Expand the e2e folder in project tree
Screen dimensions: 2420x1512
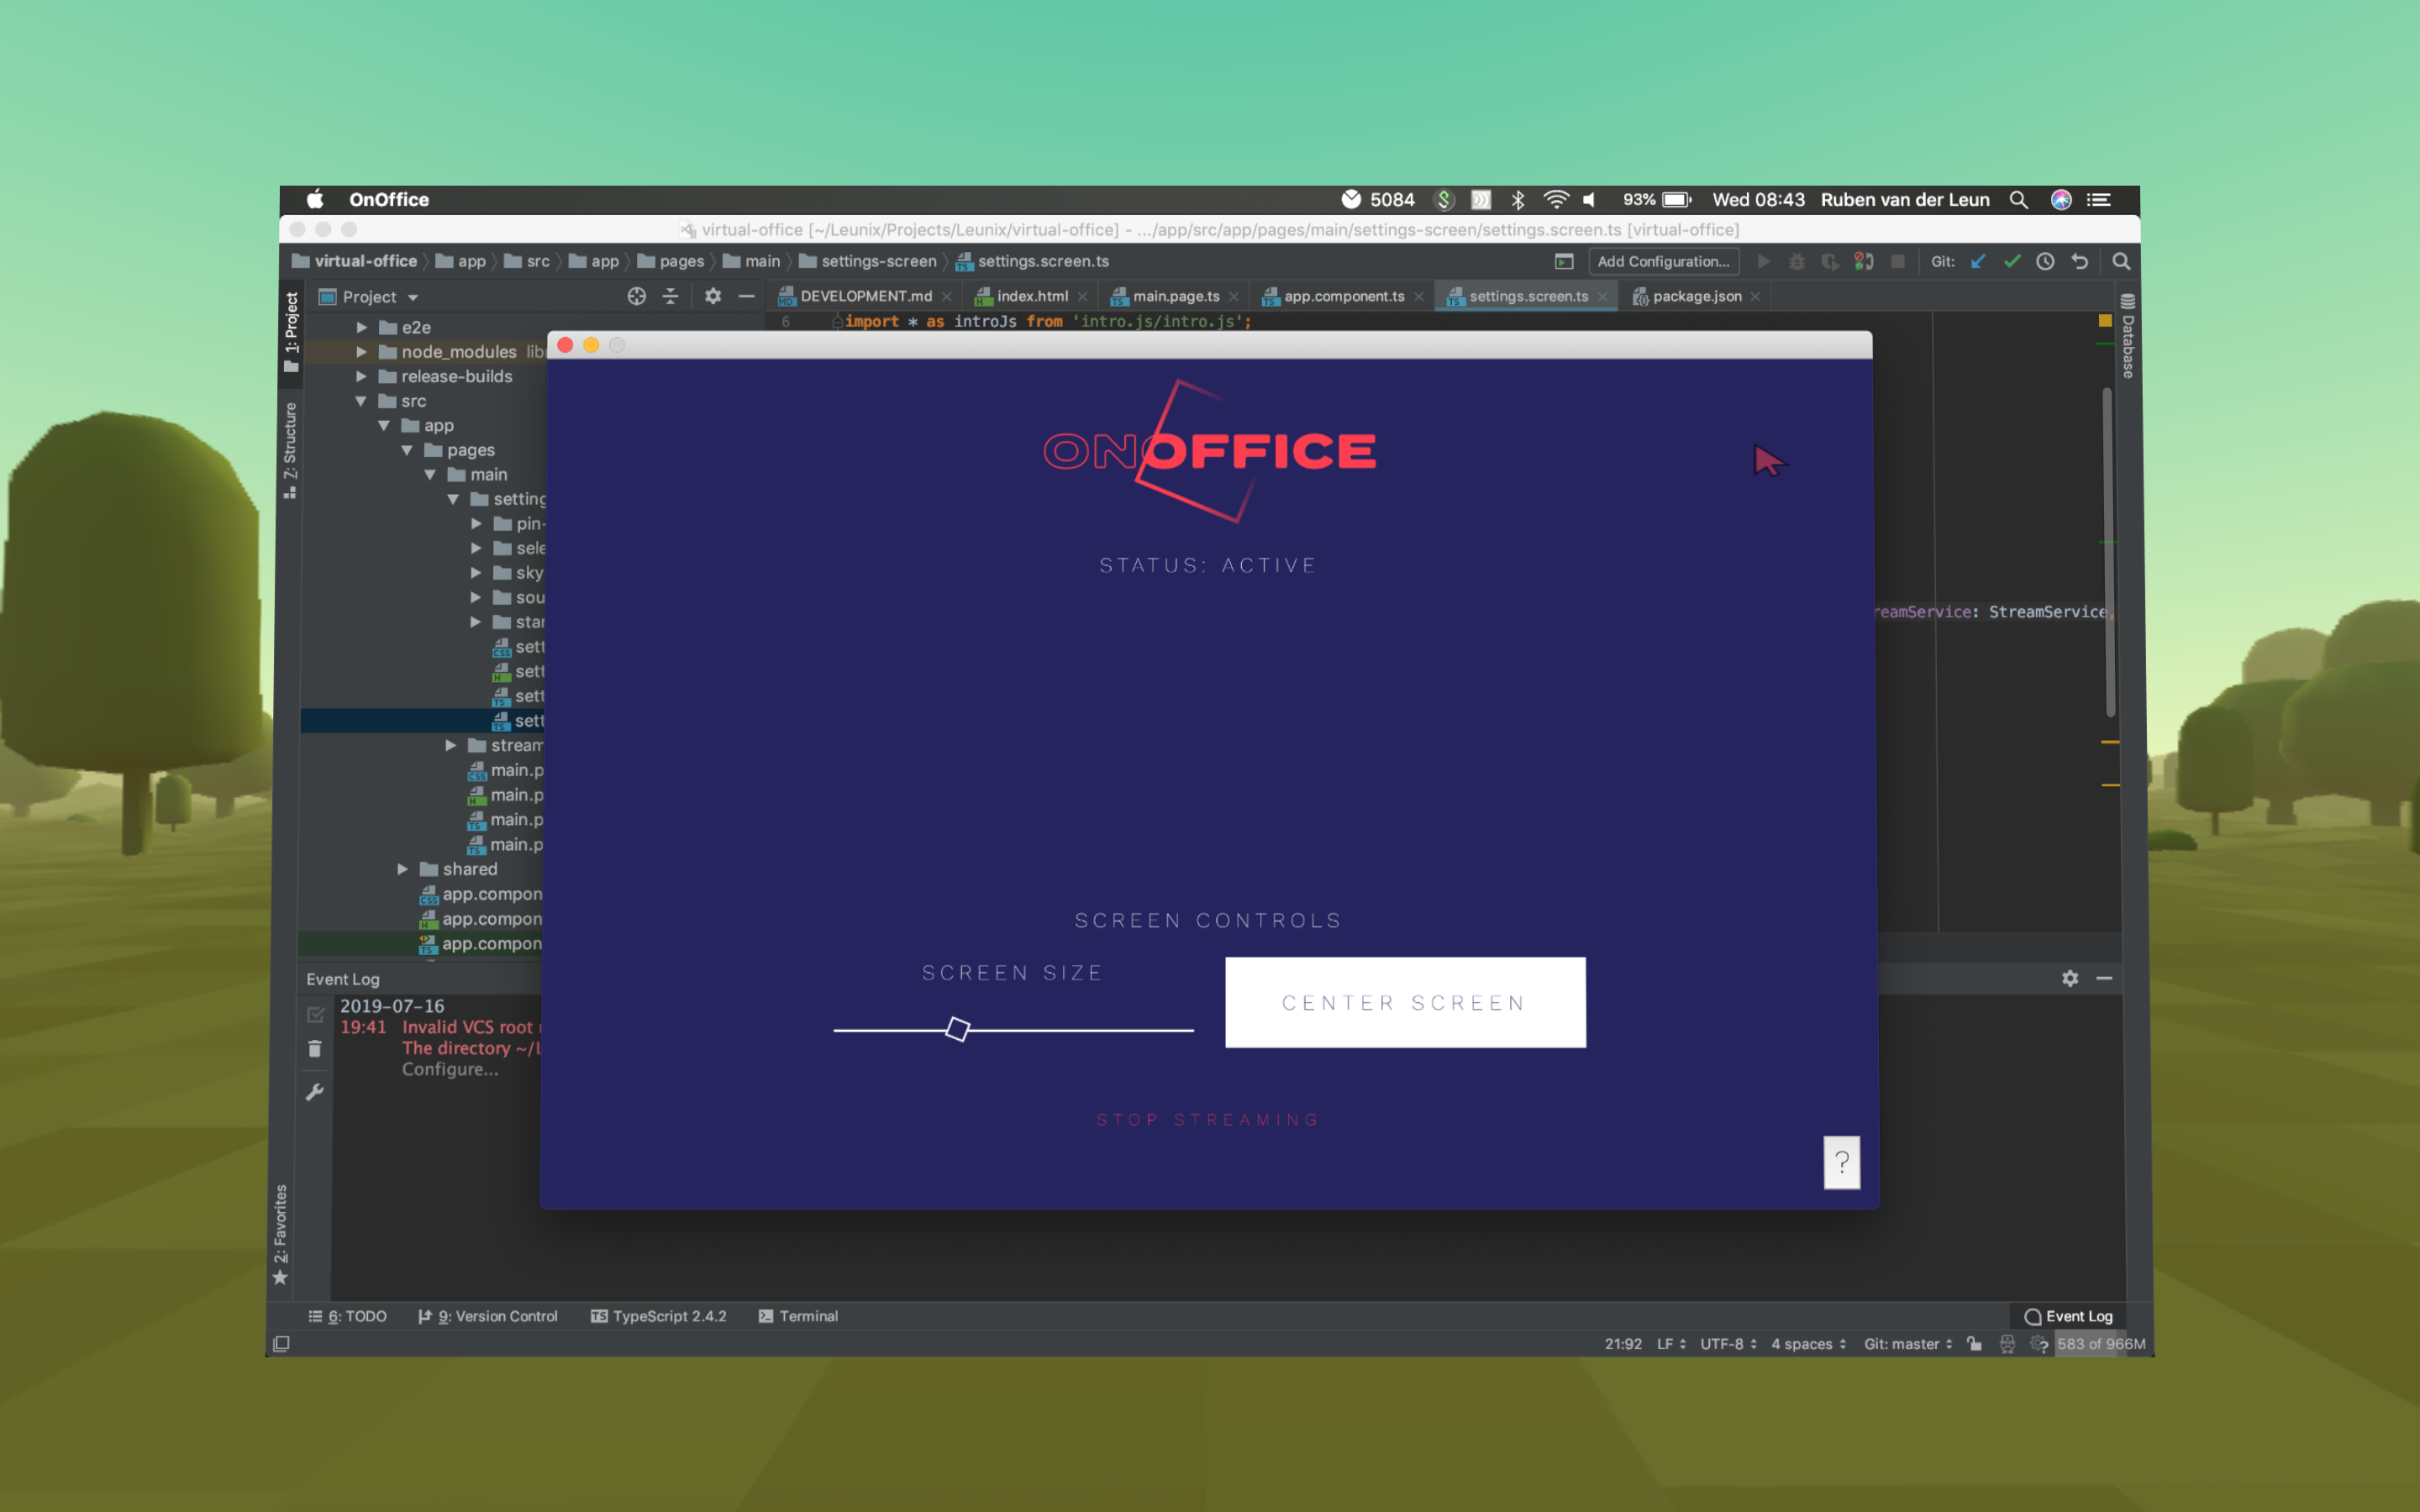tap(362, 327)
